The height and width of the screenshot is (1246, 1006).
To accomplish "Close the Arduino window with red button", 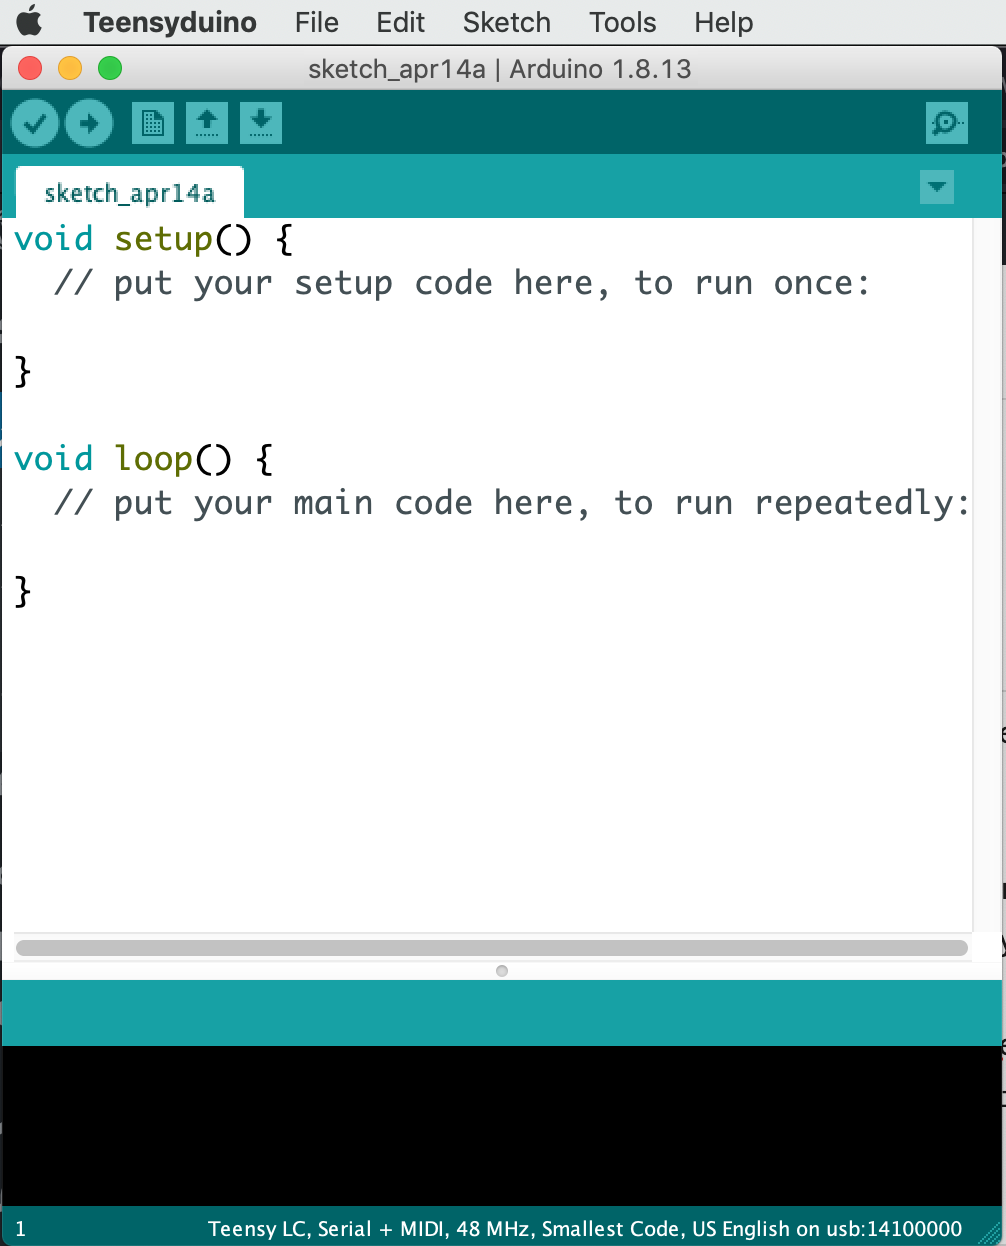I will point(30,68).
